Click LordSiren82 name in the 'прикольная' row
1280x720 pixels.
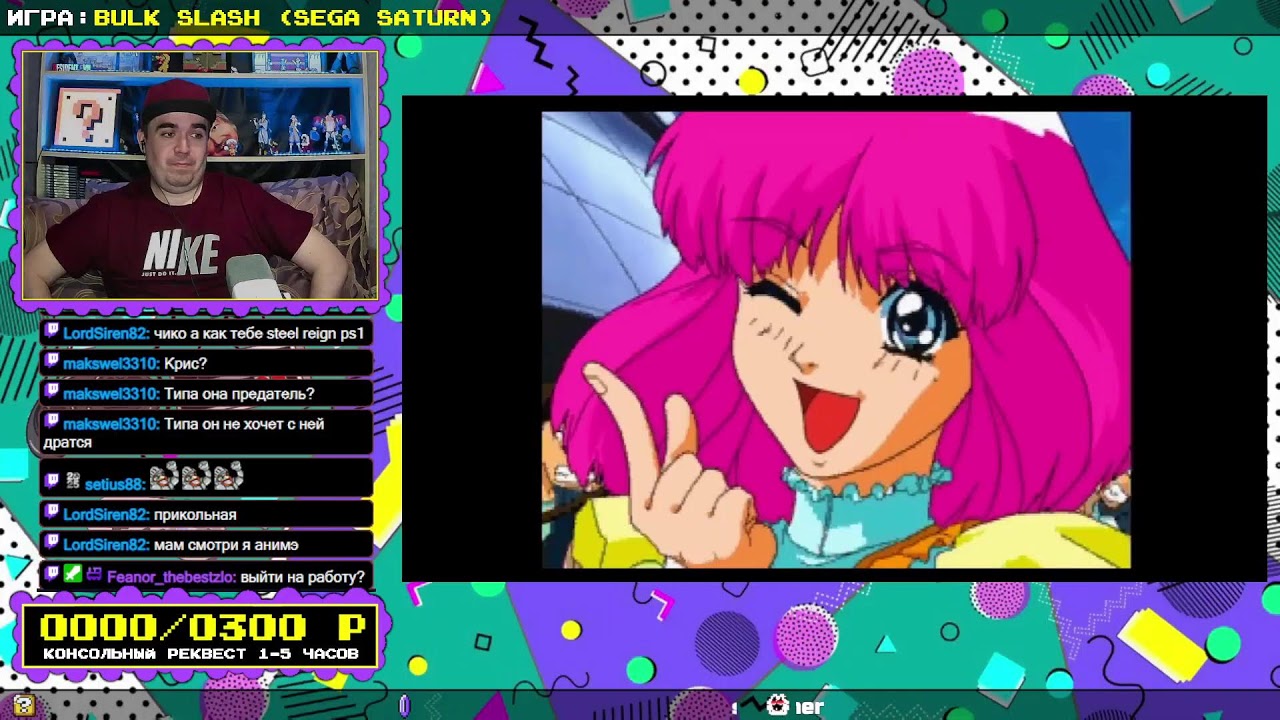pos(106,515)
